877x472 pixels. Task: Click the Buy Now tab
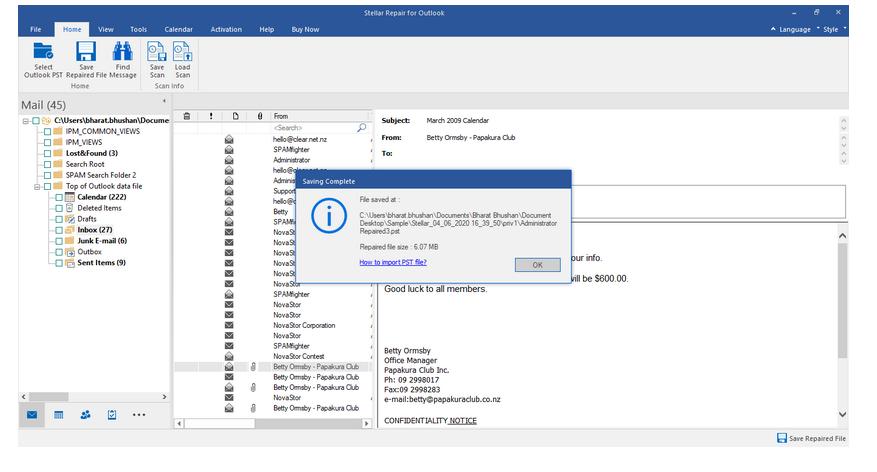tap(305, 29)
